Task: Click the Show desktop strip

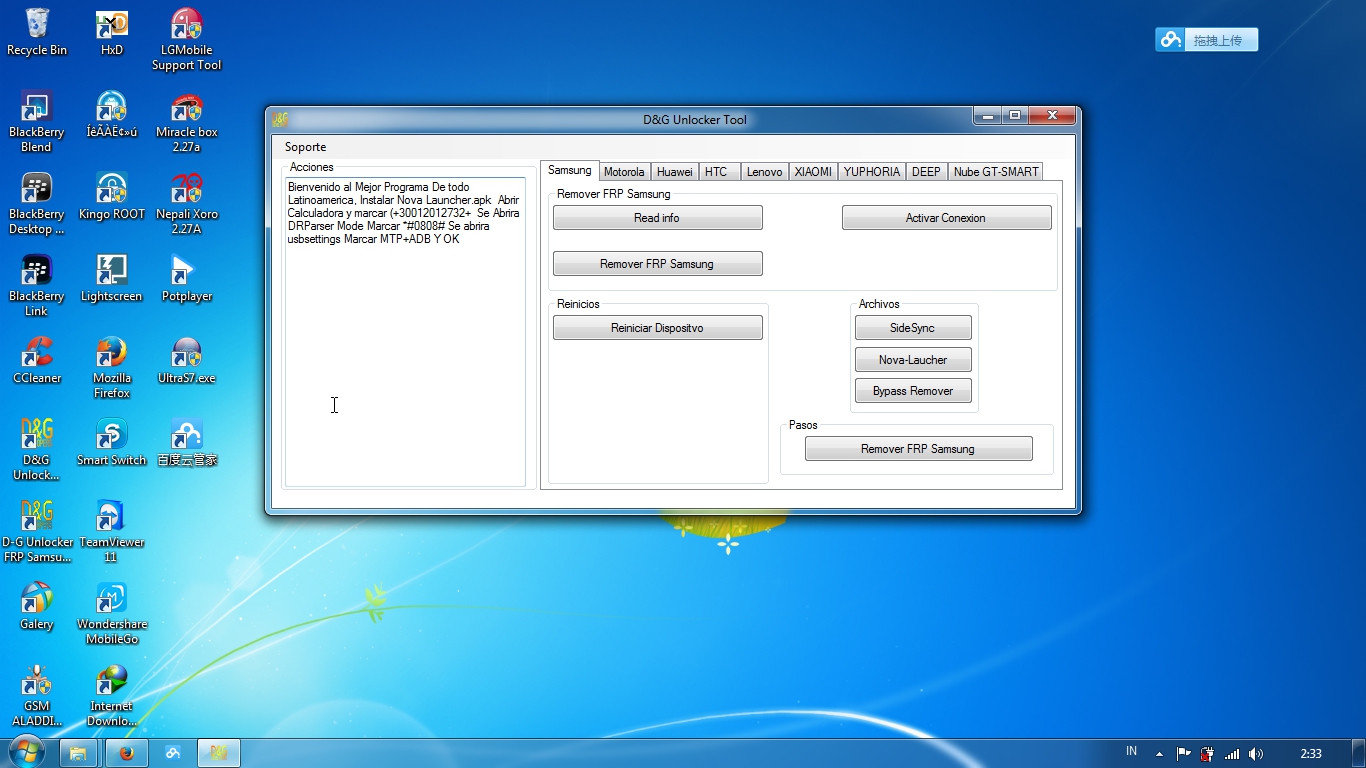Action: pyautogui.click(x=1359, y=754)
